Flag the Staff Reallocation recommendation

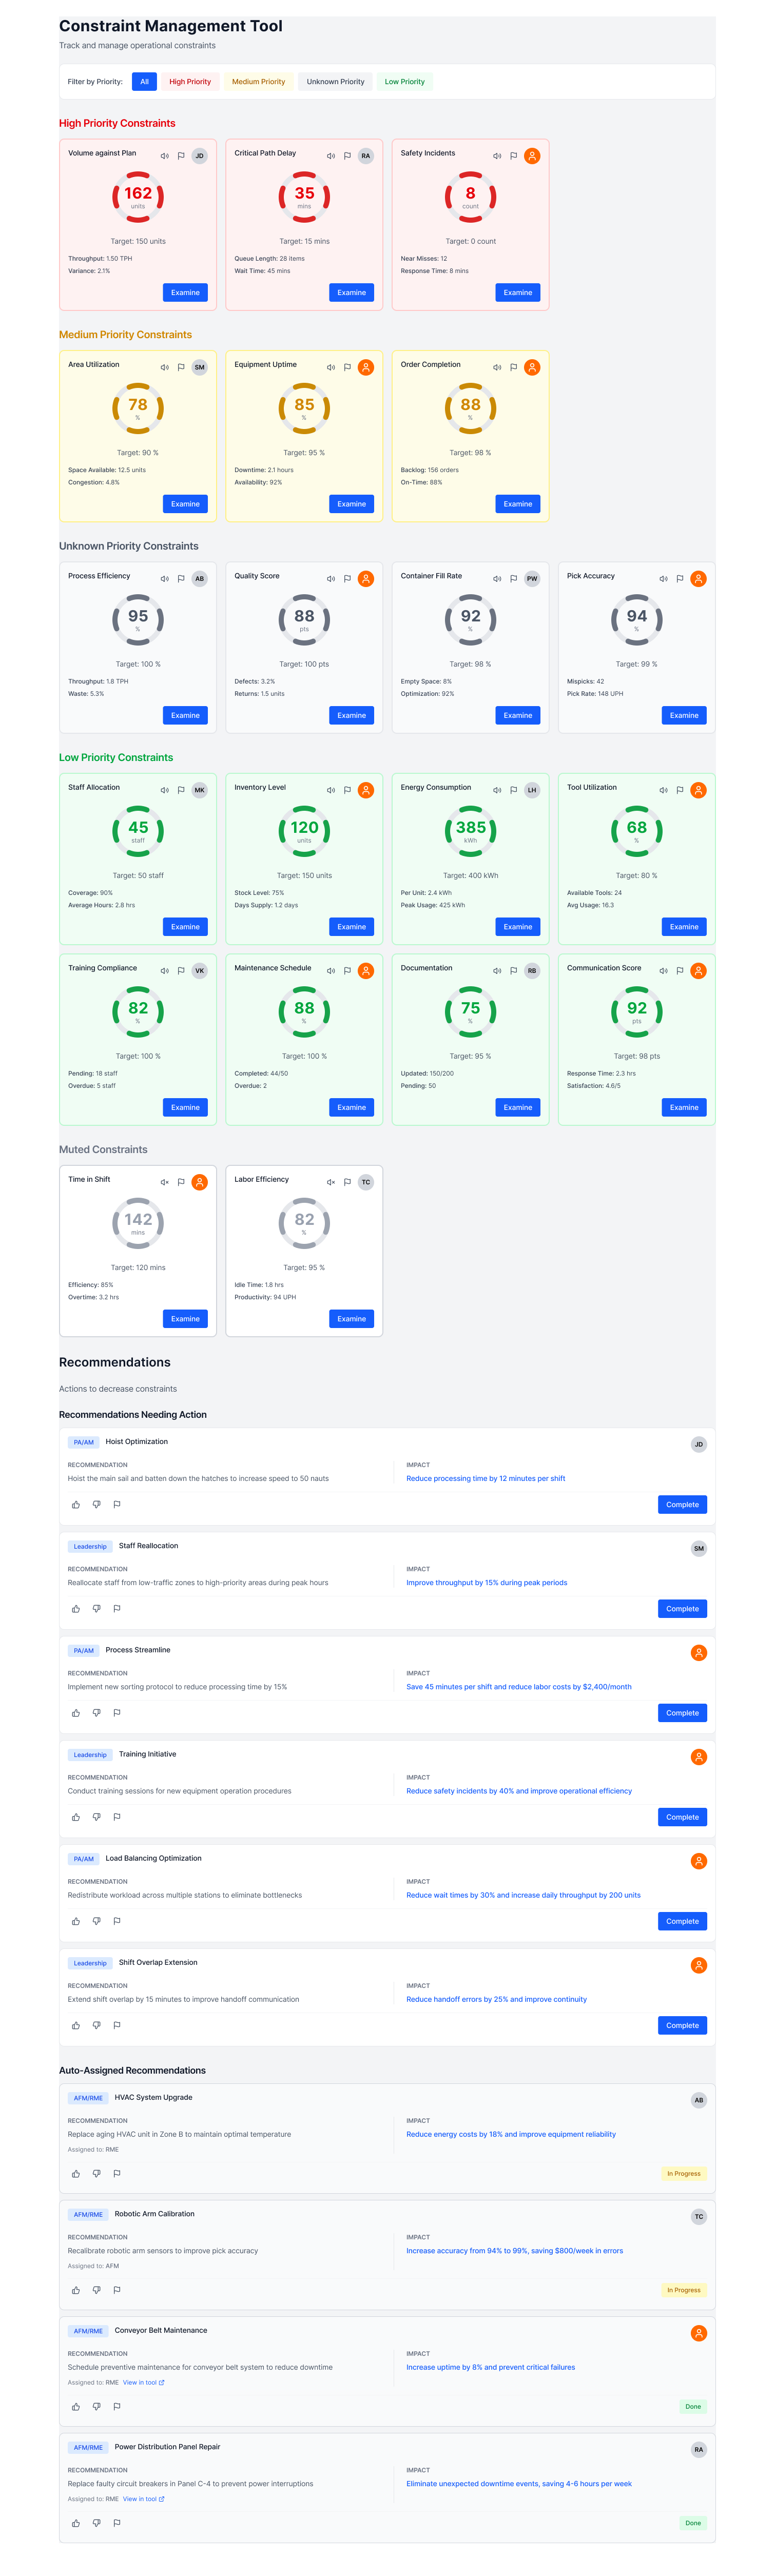point(117,1609)
